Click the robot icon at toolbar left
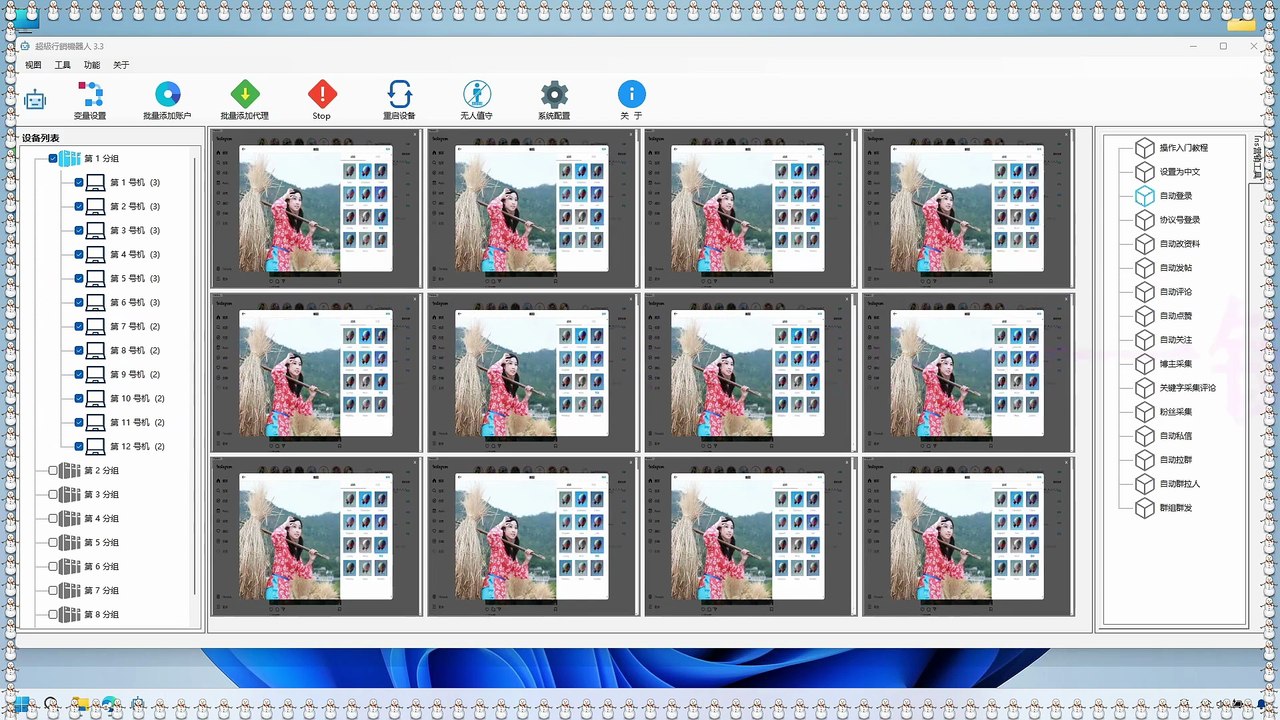Viewport: 1280px width, 720px height. pyautogui.click(x=35, y=100)
